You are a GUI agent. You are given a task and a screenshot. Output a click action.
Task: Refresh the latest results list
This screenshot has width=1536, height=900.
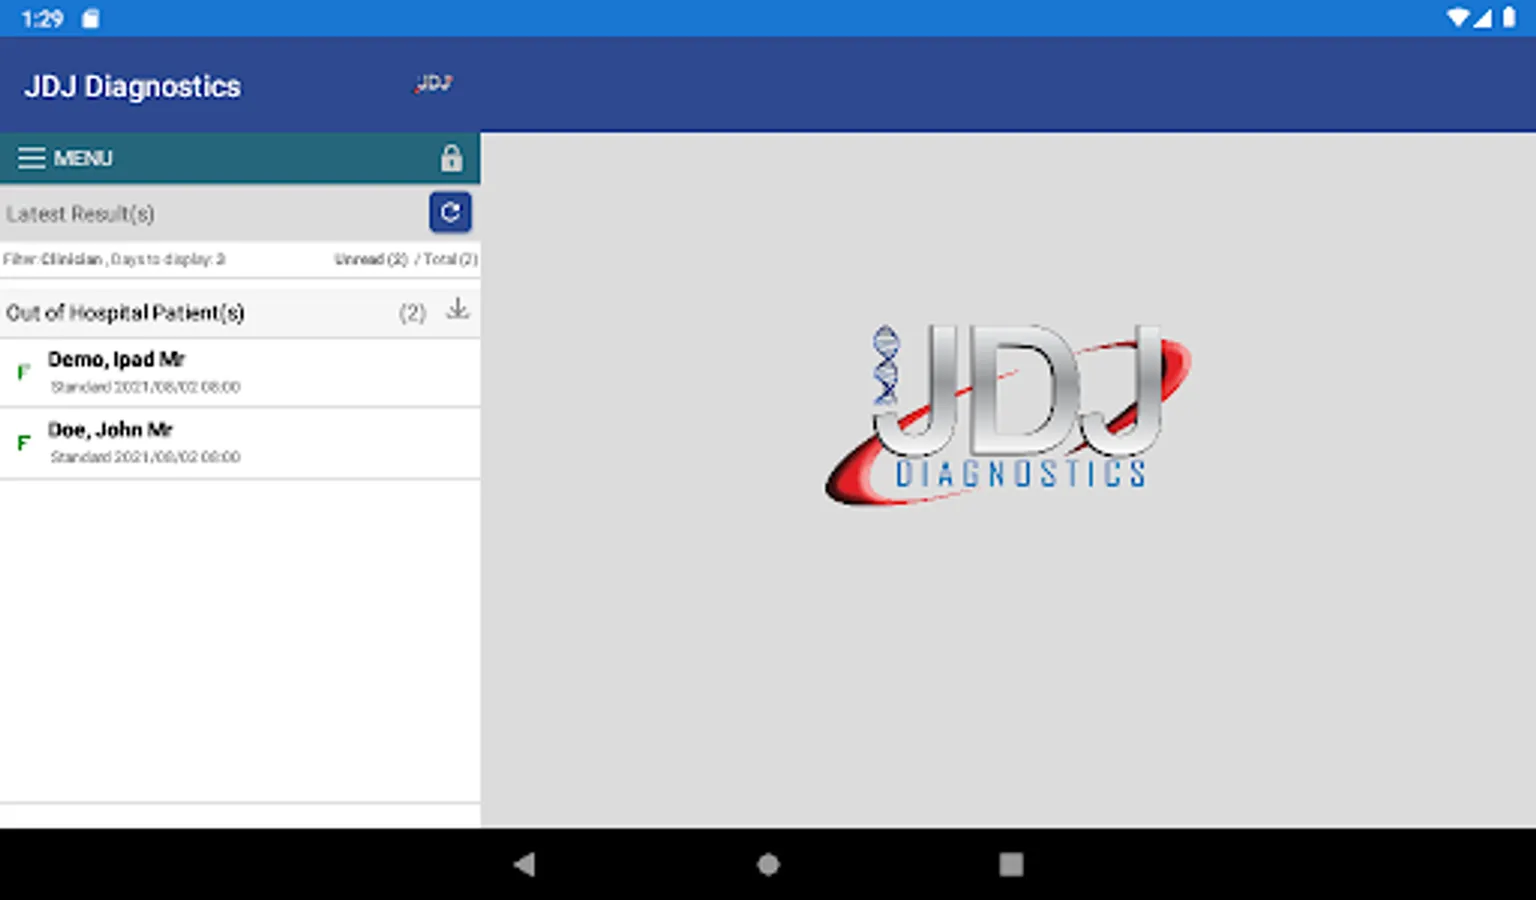click(450, 212)
